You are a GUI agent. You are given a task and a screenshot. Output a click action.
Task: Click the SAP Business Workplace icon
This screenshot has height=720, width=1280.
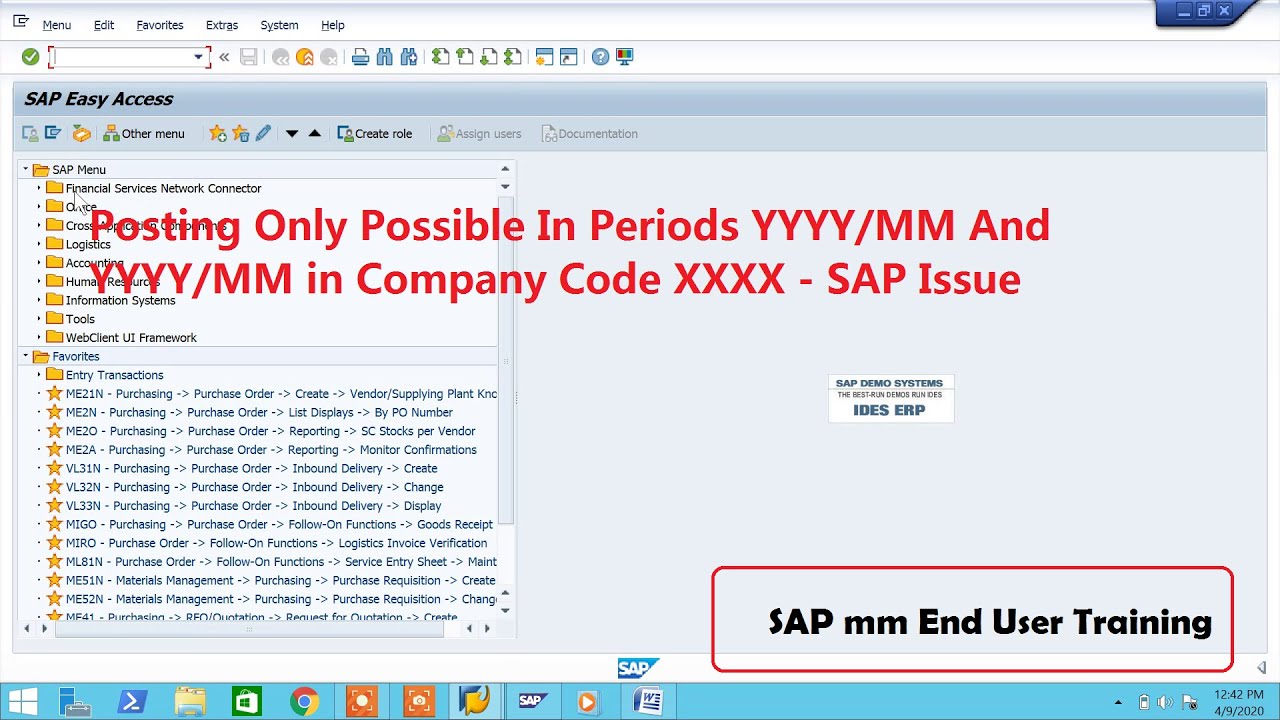(x=82, y=133)
